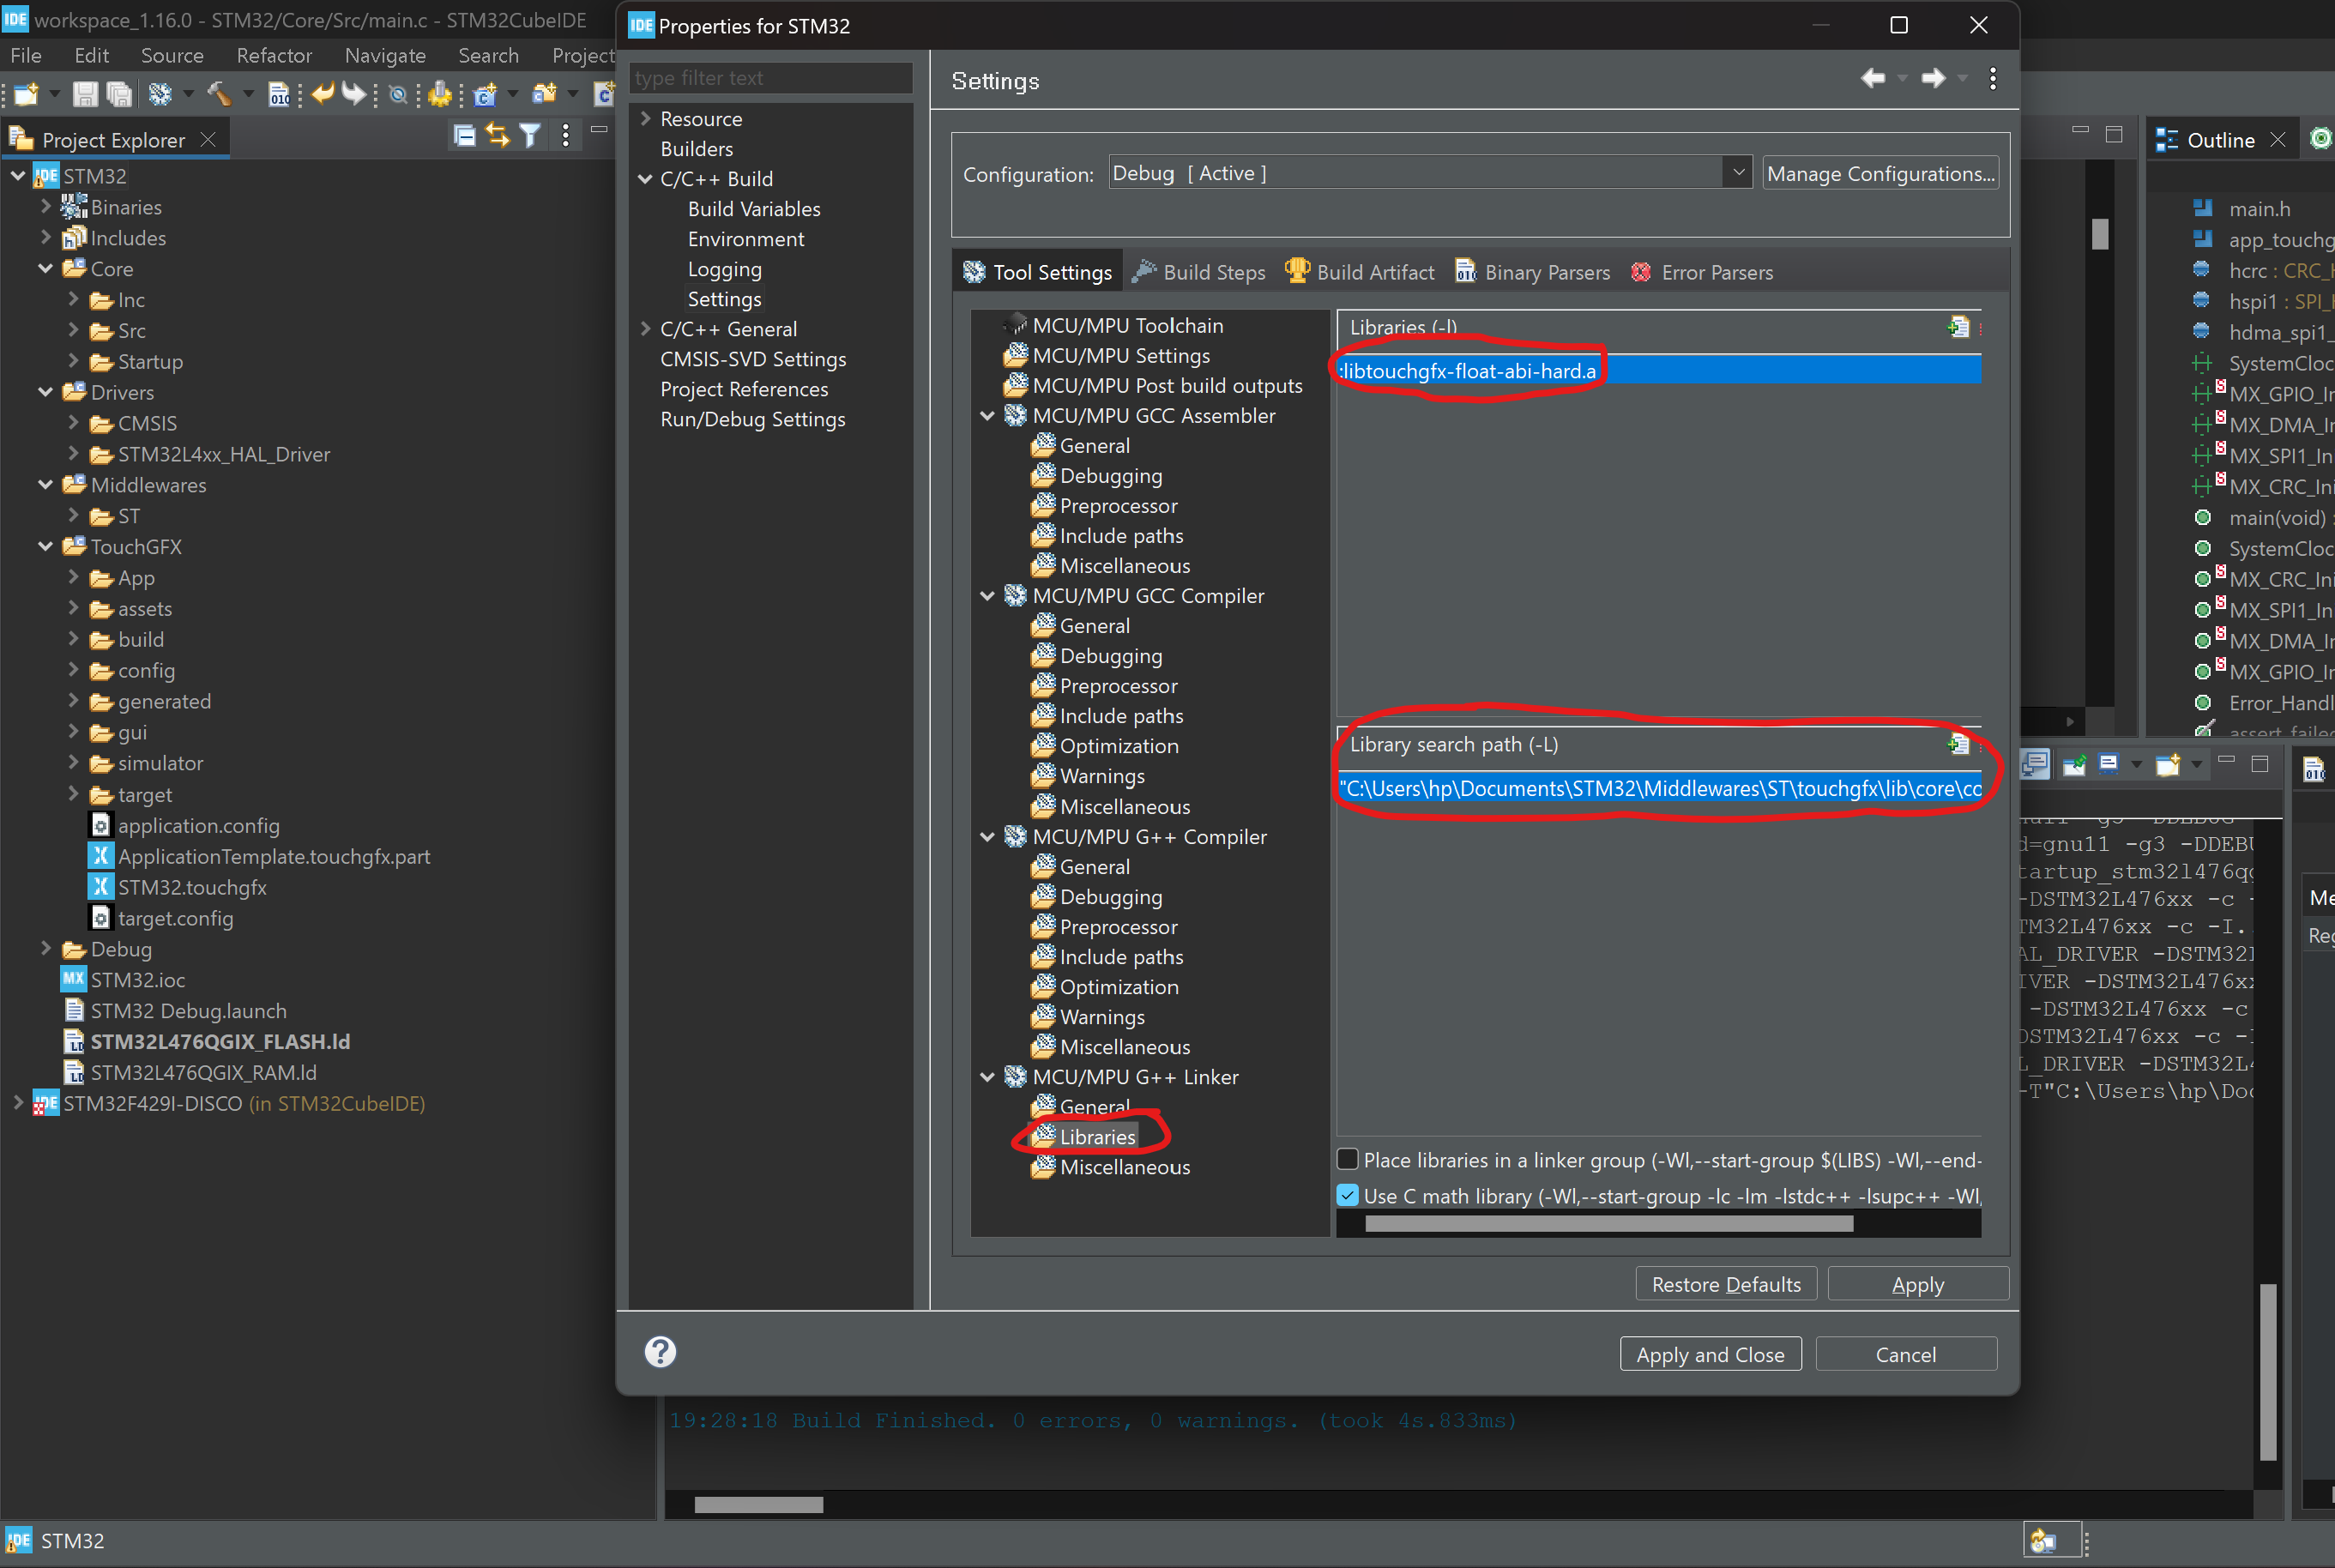
Task: Click the build hammer icon in toolbar
Action: (x=218, y=95)
